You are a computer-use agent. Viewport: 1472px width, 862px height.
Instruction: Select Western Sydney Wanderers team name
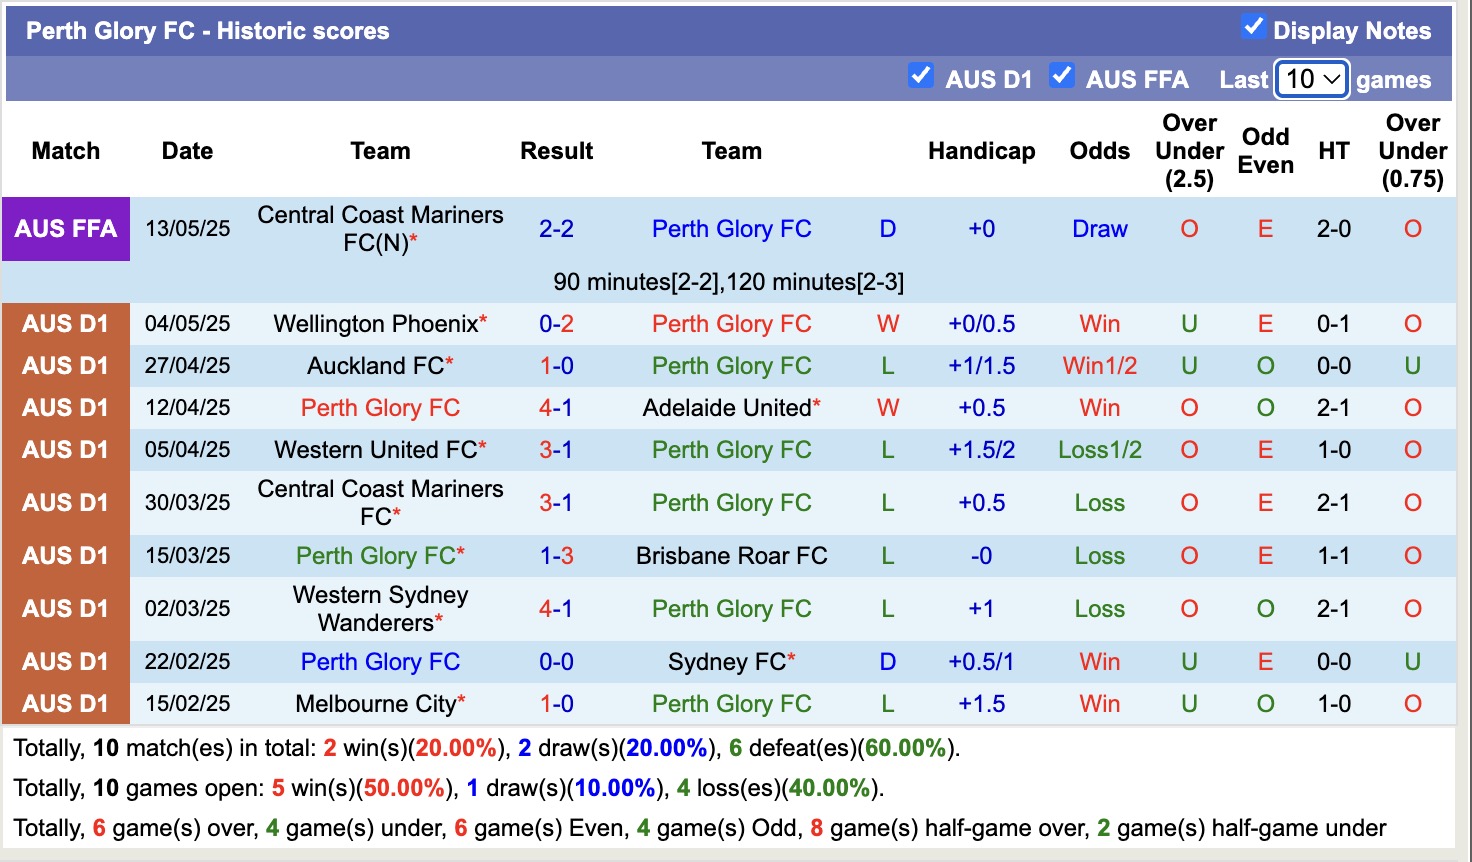point(380,607)
